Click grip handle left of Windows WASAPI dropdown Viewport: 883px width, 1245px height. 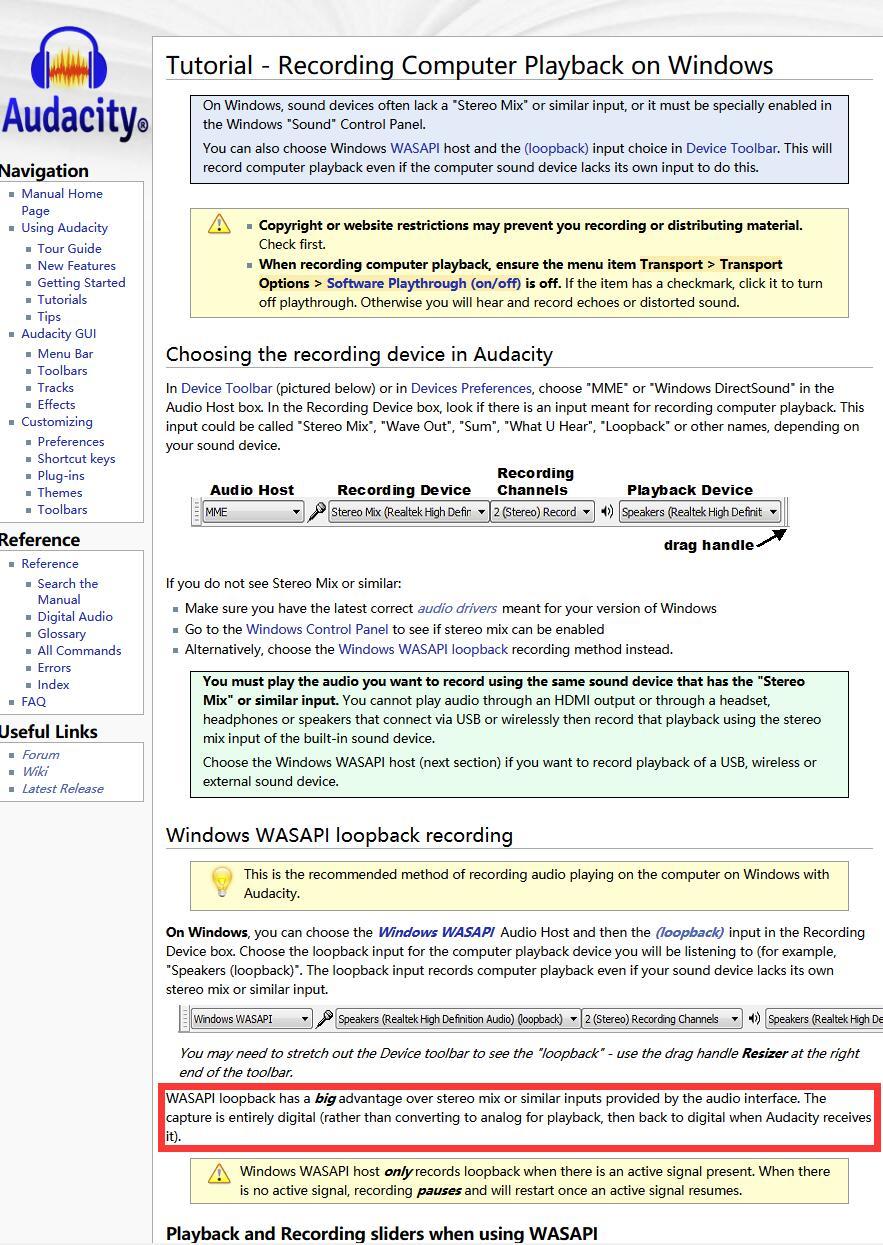click(185, 1019)
